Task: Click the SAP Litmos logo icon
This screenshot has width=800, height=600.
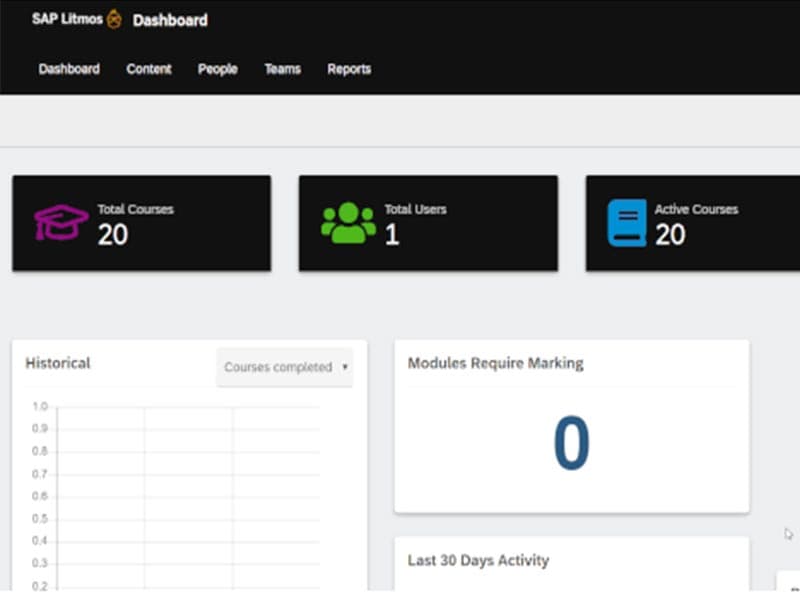Action: pyautogui.click(x=114, y=19)
